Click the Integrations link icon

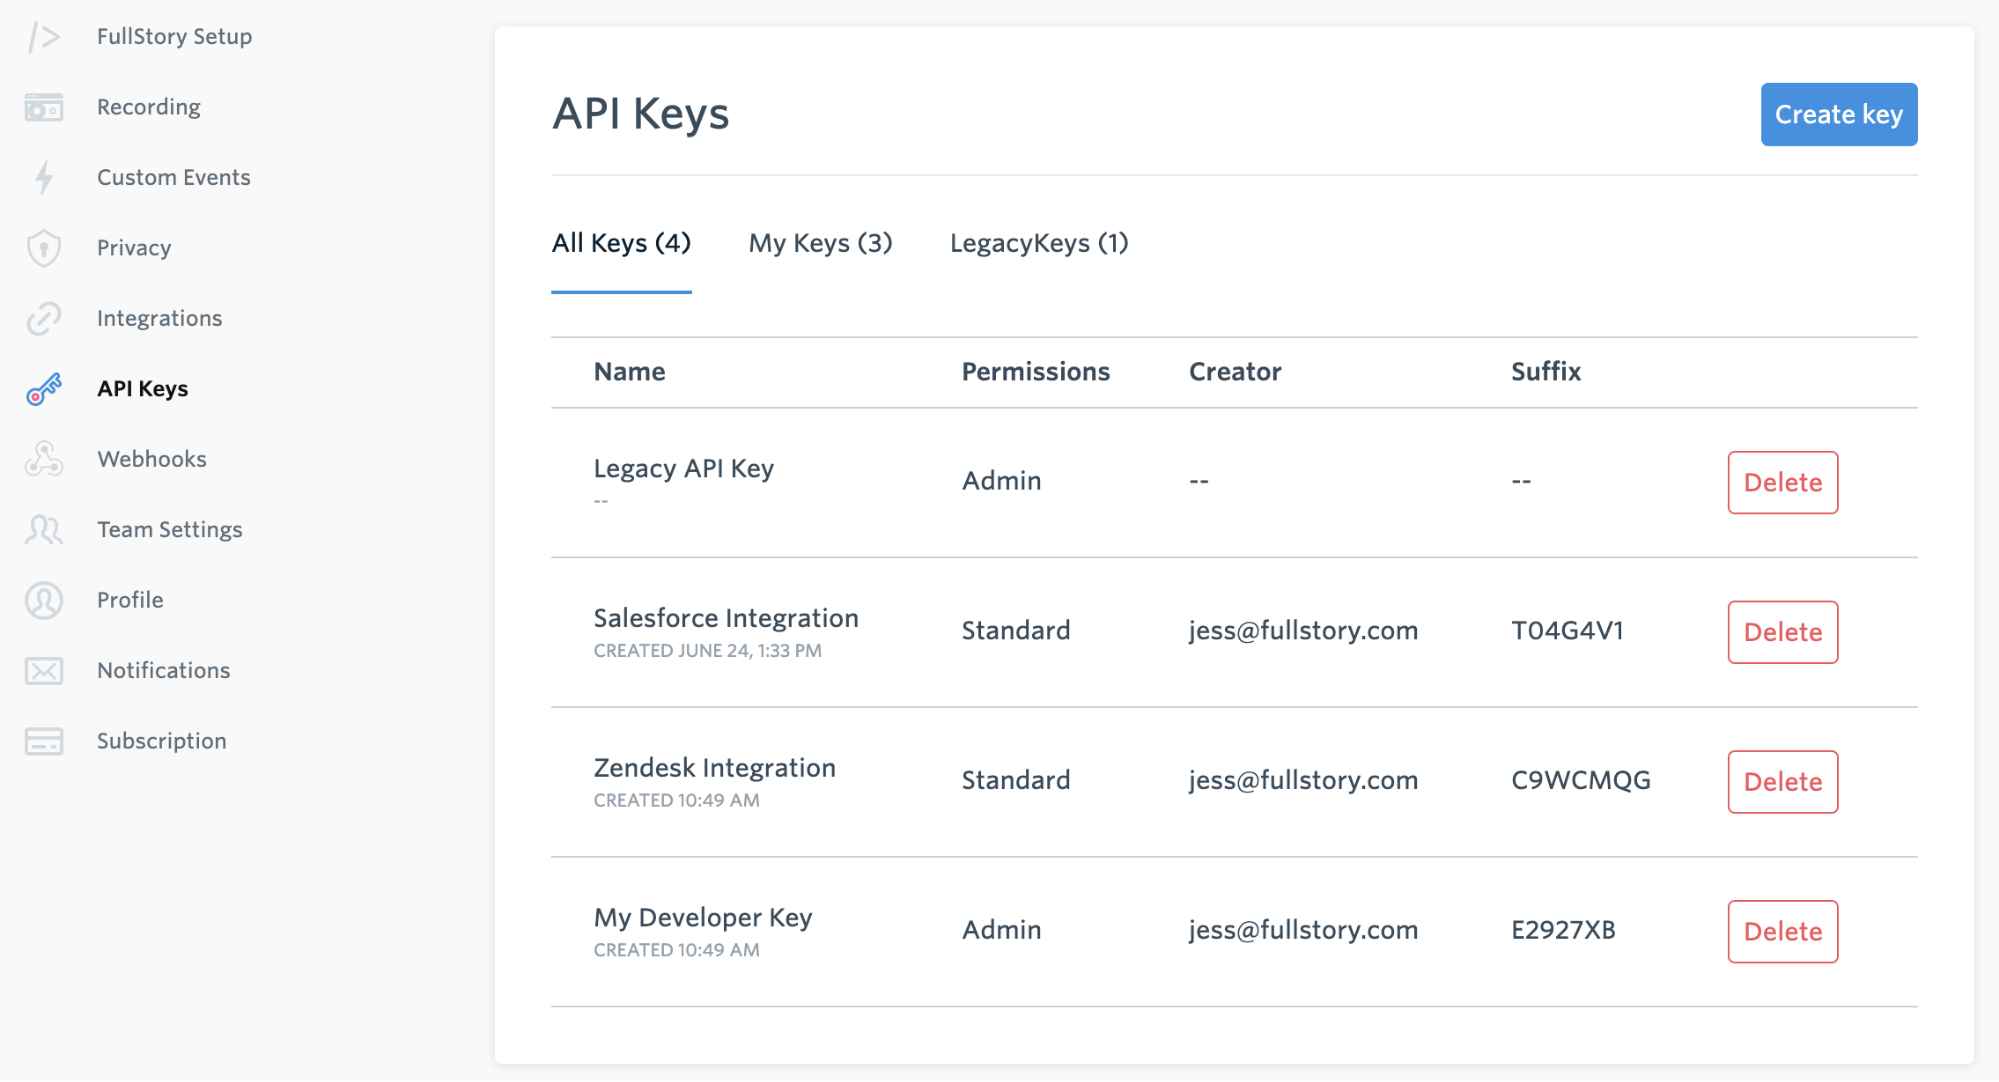[x=44, y=319]
